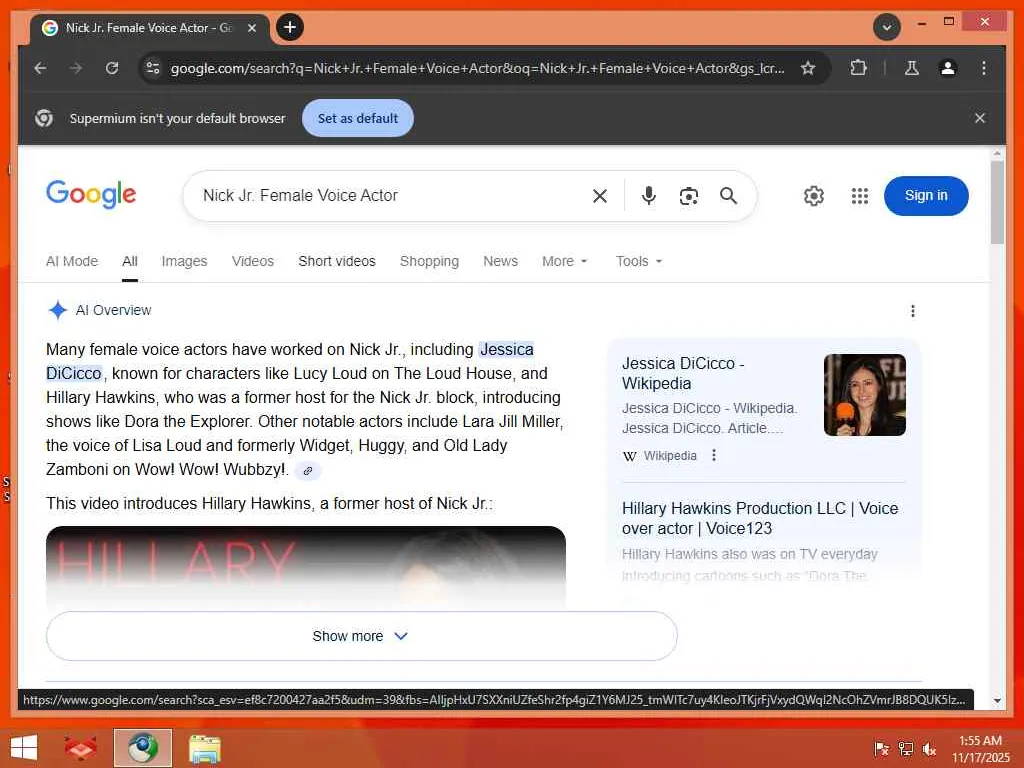Open the site information icon in the address bar
The width and height of the screenshot is (1024, 768).
[x=153, y=68]
